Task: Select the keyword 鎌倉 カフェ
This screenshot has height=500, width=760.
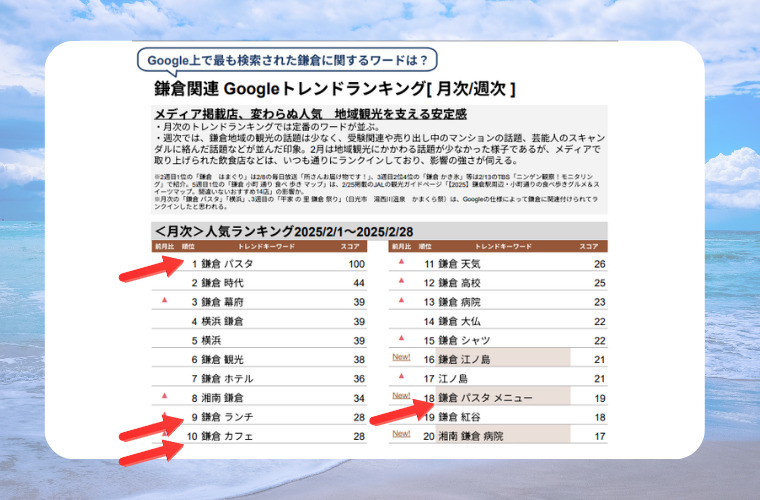Action: click(227, 436)
